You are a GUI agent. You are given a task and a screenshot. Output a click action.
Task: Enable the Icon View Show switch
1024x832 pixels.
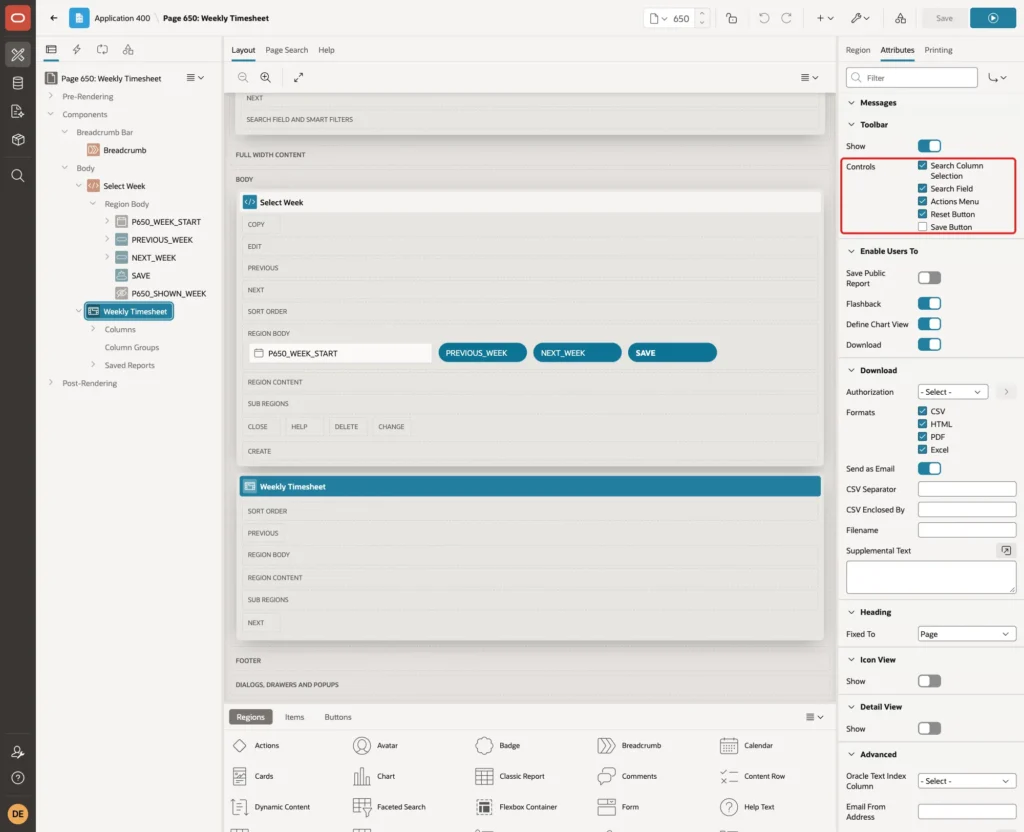pyautogui.click(x=929, y=681)
